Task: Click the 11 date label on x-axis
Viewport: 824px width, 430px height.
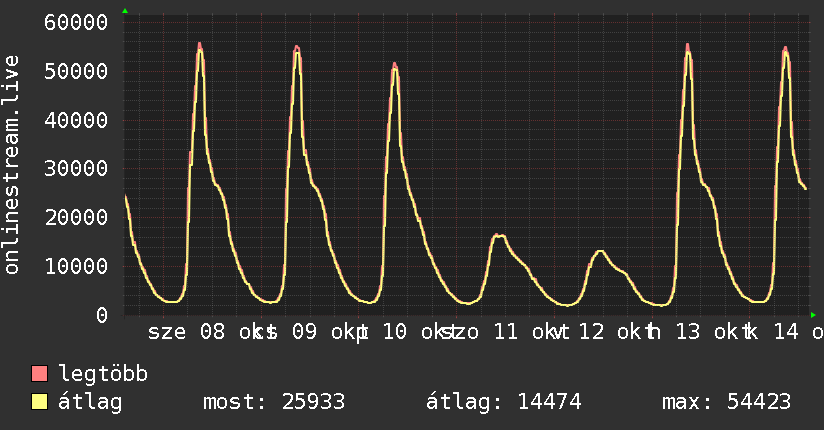Action: pyautogui.click(x=506, y=332)
